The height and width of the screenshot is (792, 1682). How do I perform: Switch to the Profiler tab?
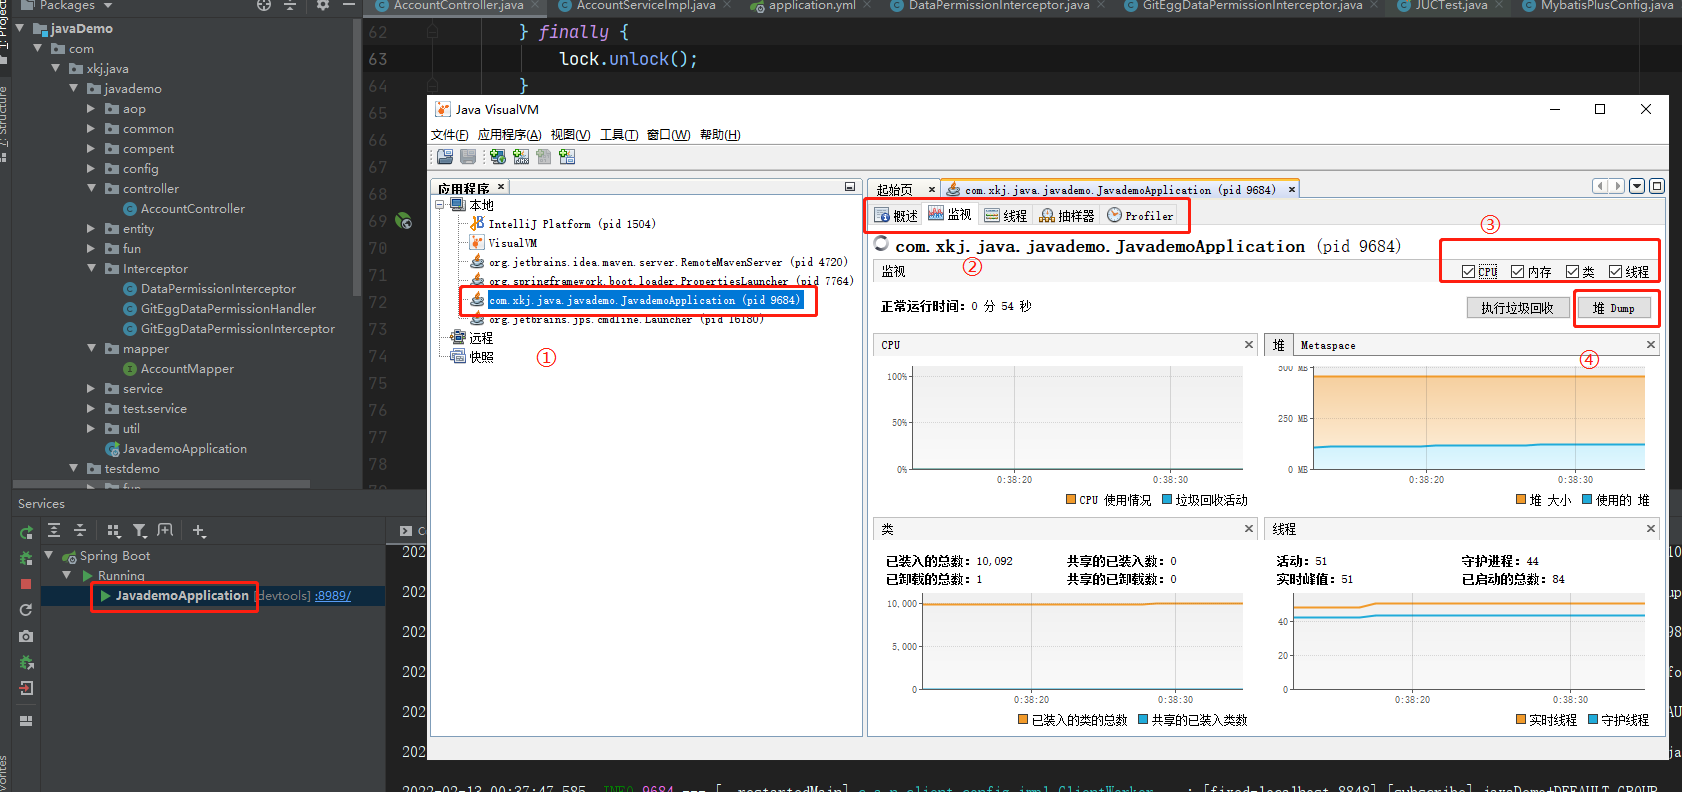(x=1140, y=216)
